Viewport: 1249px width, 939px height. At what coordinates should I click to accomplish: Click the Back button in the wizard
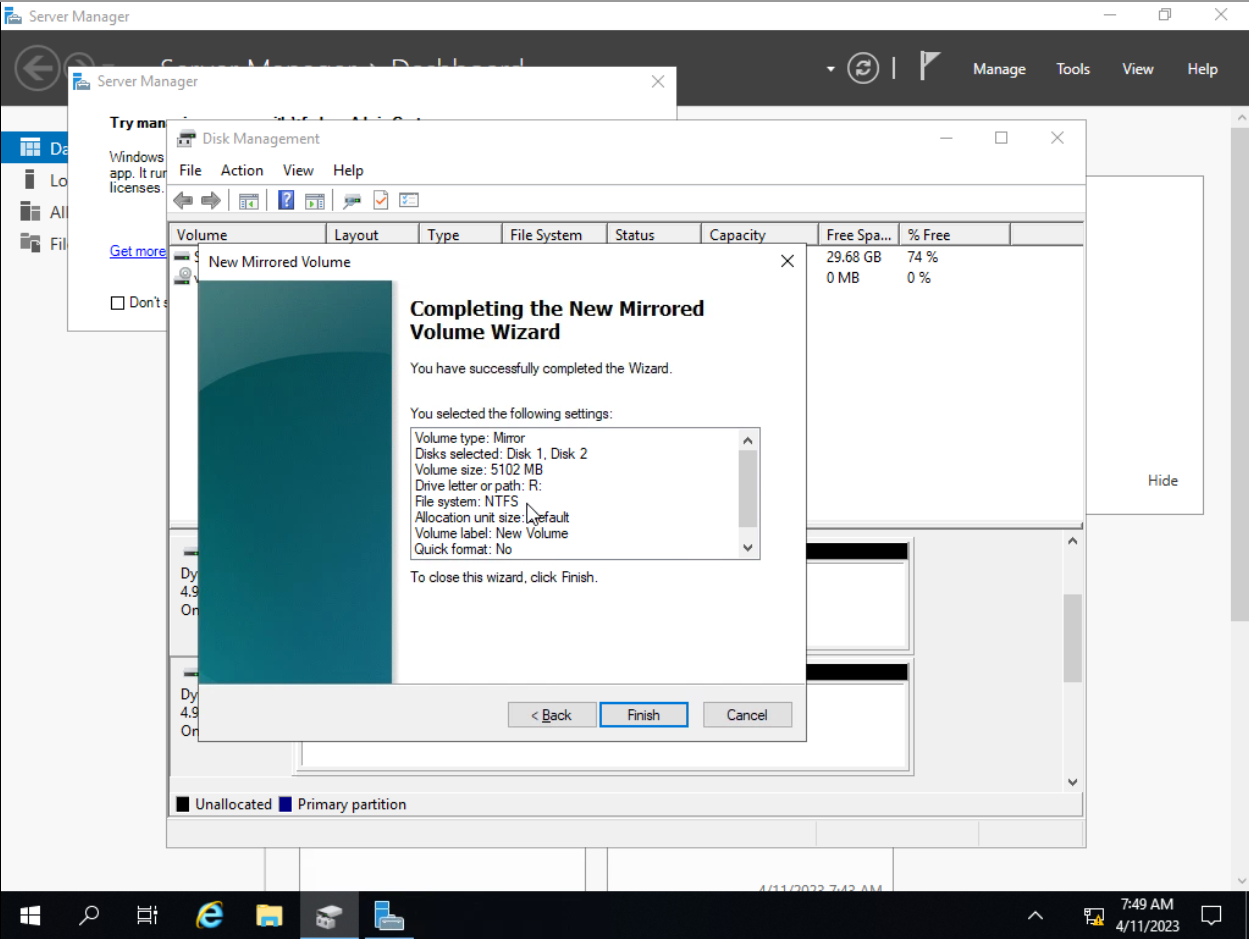(552, 715)
